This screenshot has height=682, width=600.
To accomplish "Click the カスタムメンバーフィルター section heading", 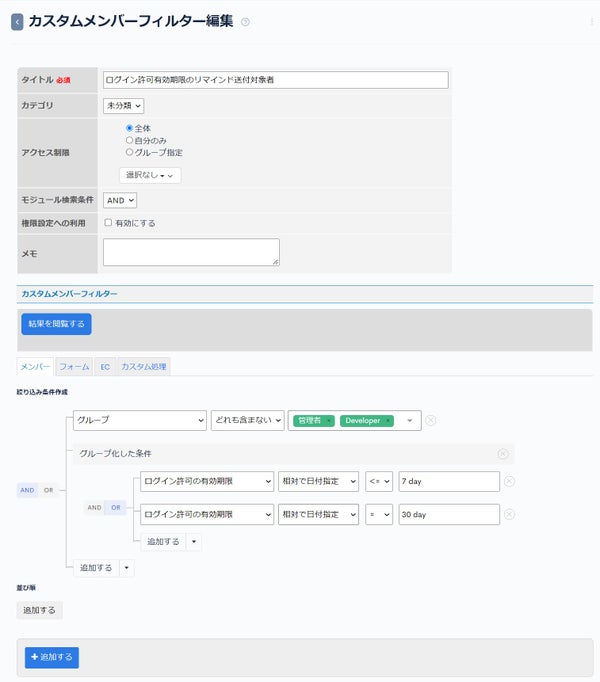I will pos(69,294).
